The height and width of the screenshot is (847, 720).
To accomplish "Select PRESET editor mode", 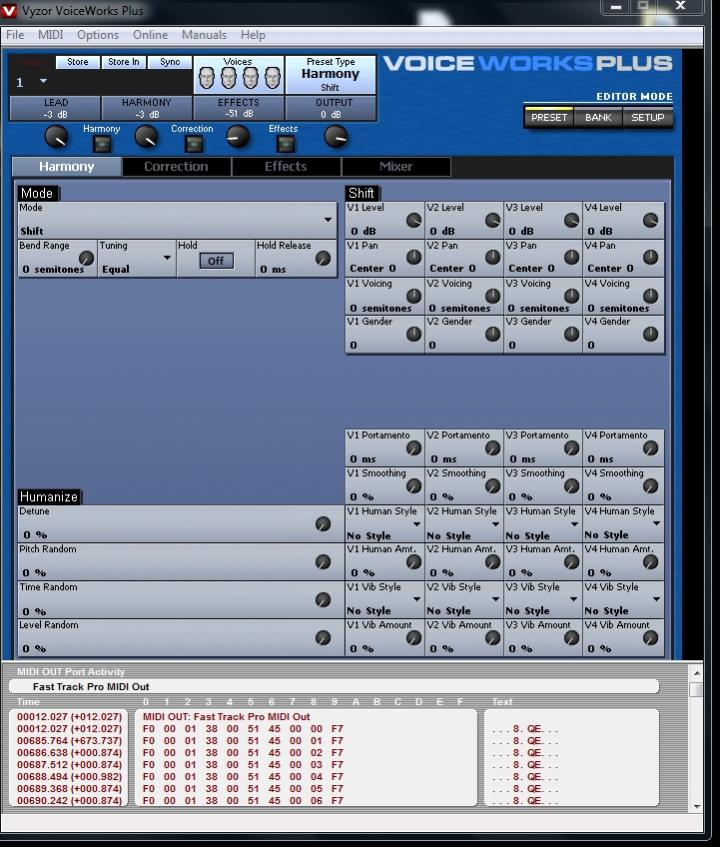I will (549, 117).
